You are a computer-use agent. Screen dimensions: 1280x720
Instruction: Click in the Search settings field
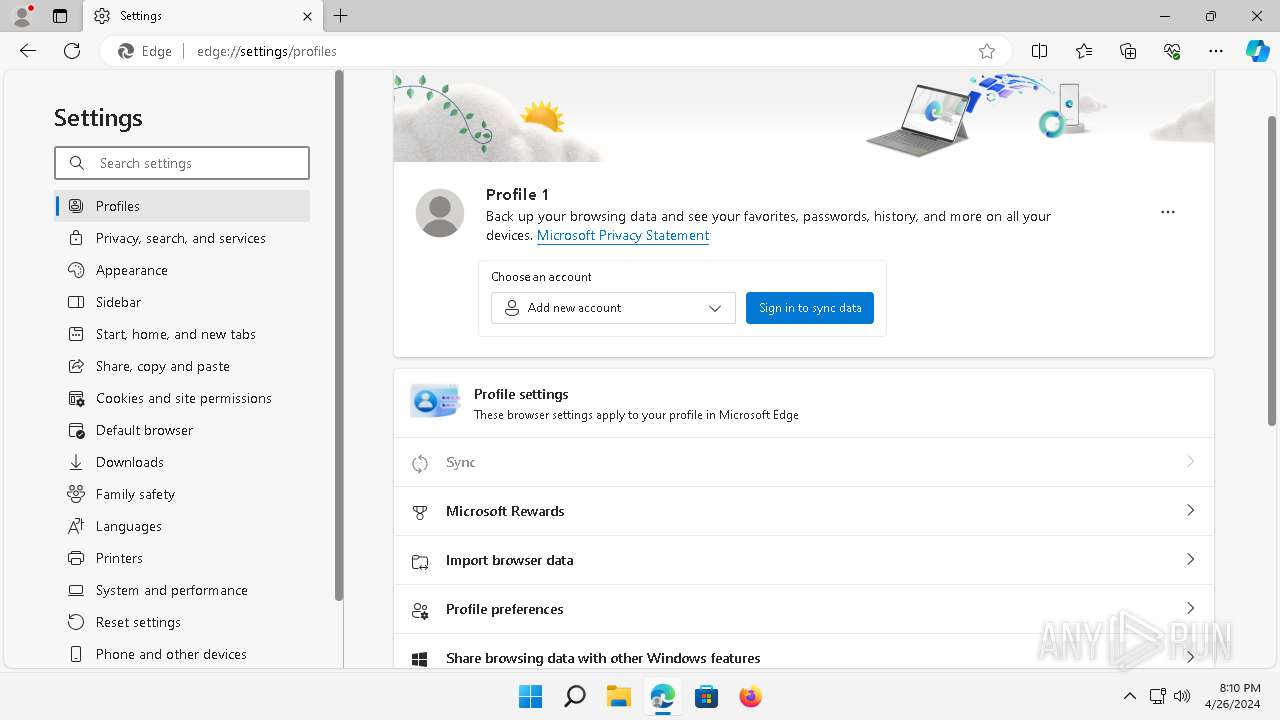point(182,163)
